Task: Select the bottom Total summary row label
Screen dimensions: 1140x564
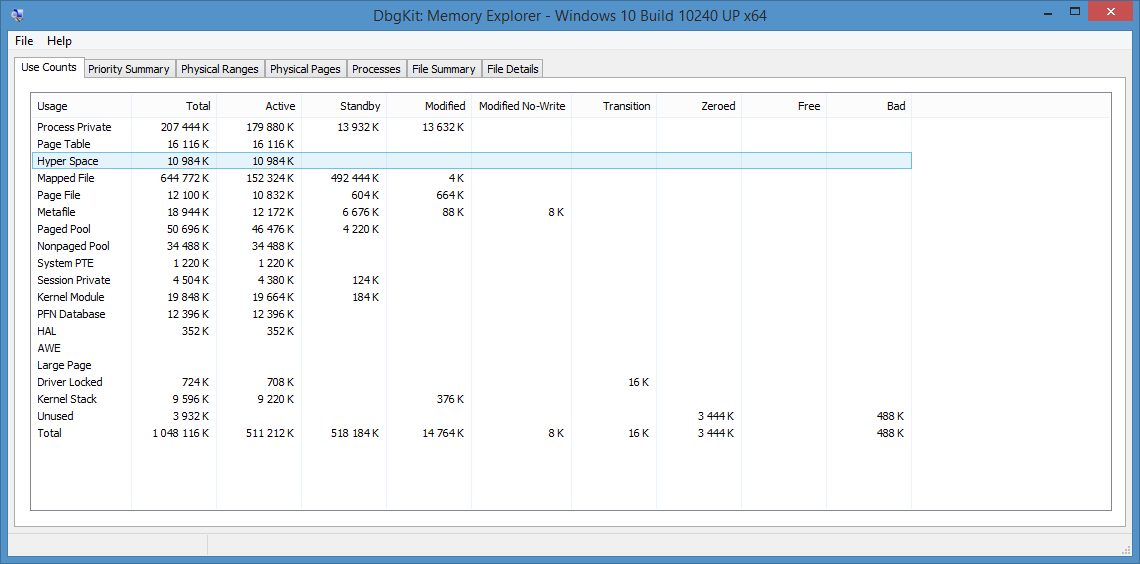Action: (x=49, y=433)
